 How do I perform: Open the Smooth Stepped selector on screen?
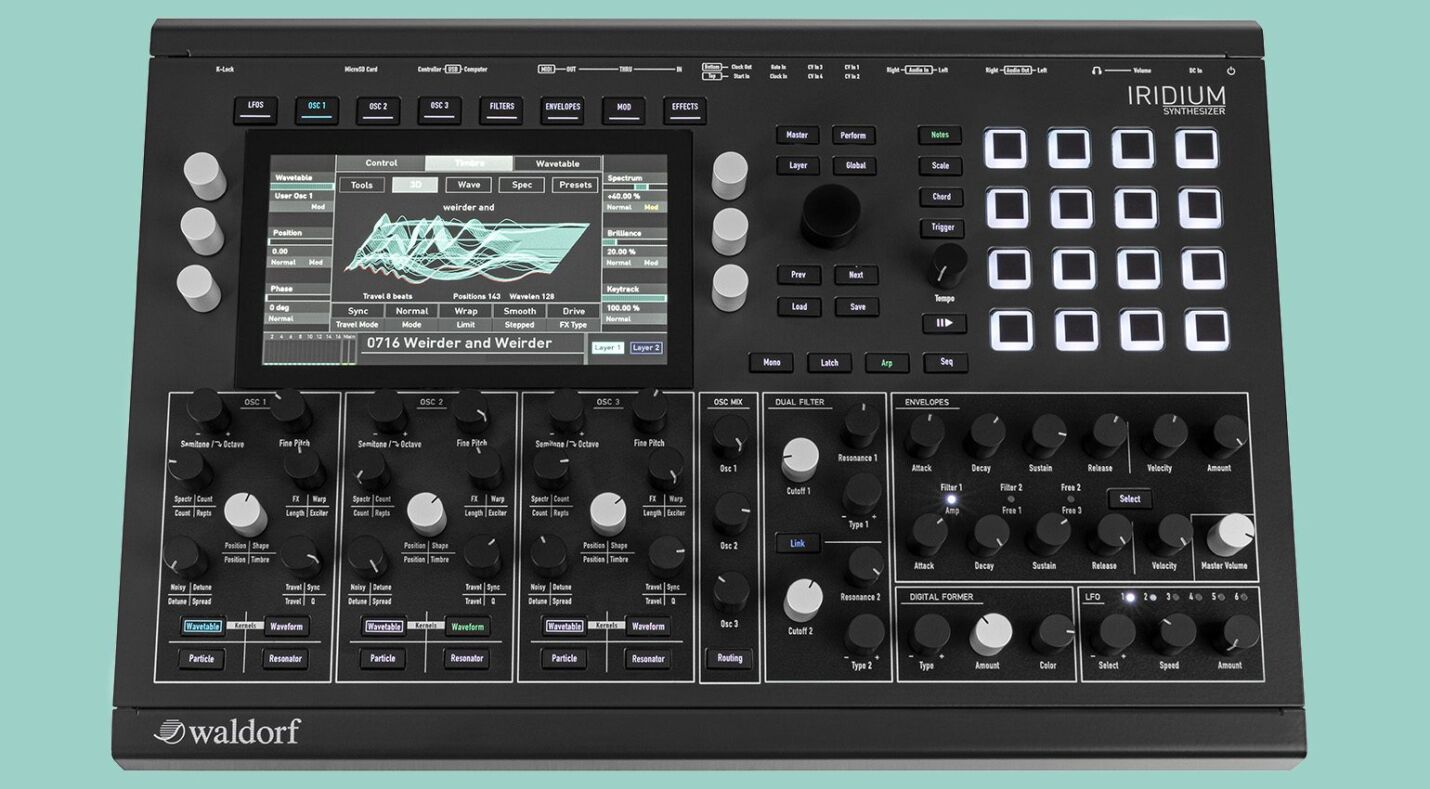point(520,311)
